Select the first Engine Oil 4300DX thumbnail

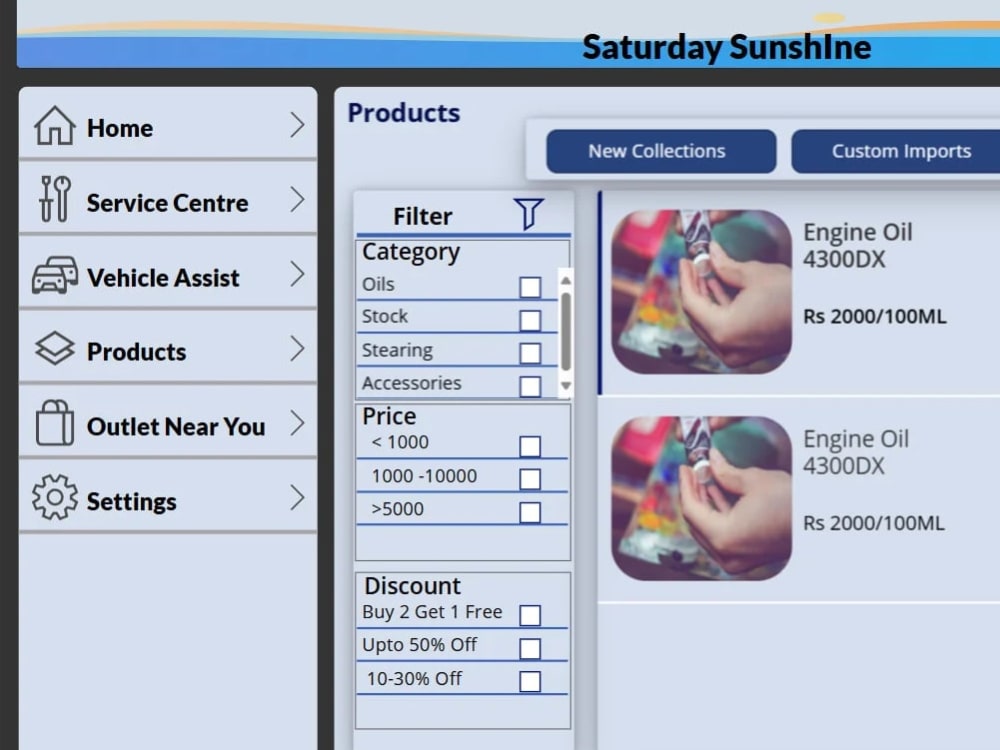click(x=702, y=291)
